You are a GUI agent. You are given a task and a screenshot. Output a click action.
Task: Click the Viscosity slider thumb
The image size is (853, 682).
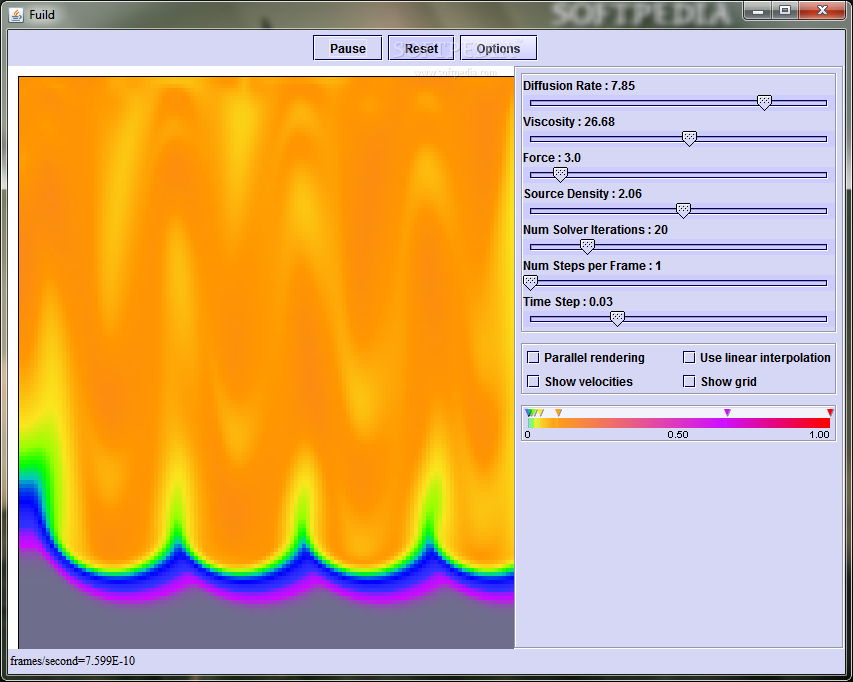tap(689, 138)
